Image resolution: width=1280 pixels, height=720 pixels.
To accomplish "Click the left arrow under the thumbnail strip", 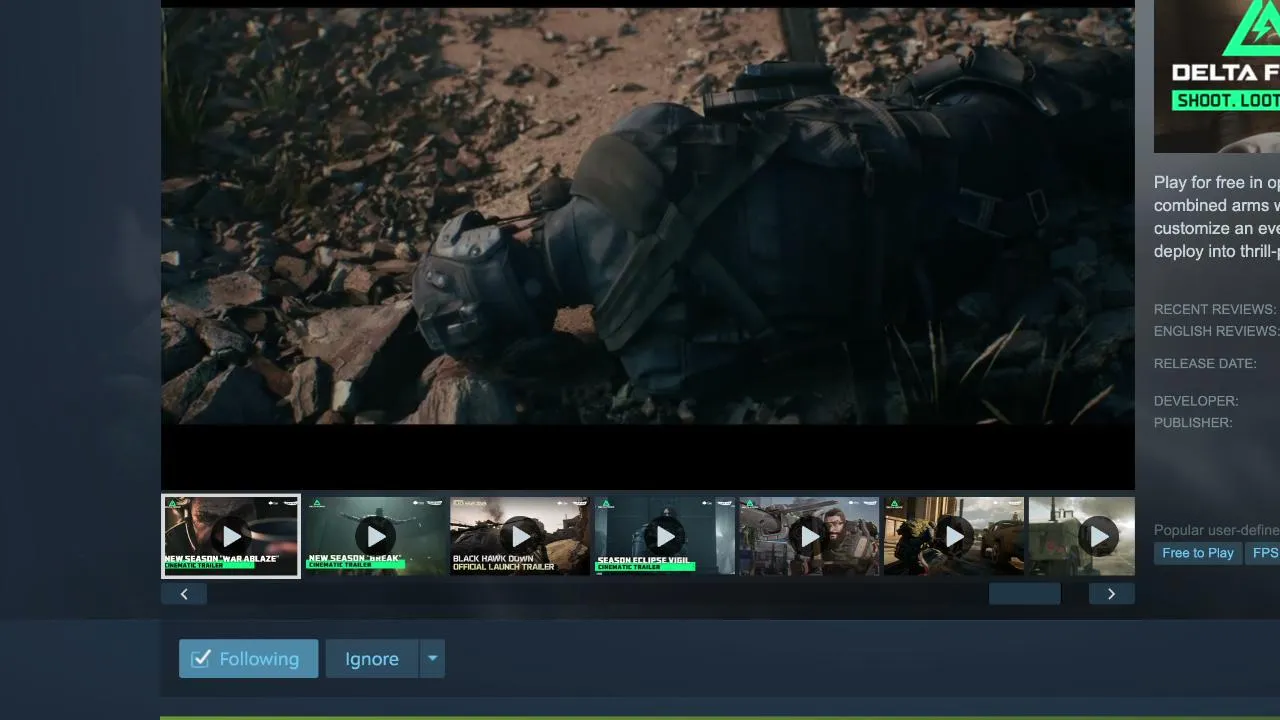I will tap(184, 594).
